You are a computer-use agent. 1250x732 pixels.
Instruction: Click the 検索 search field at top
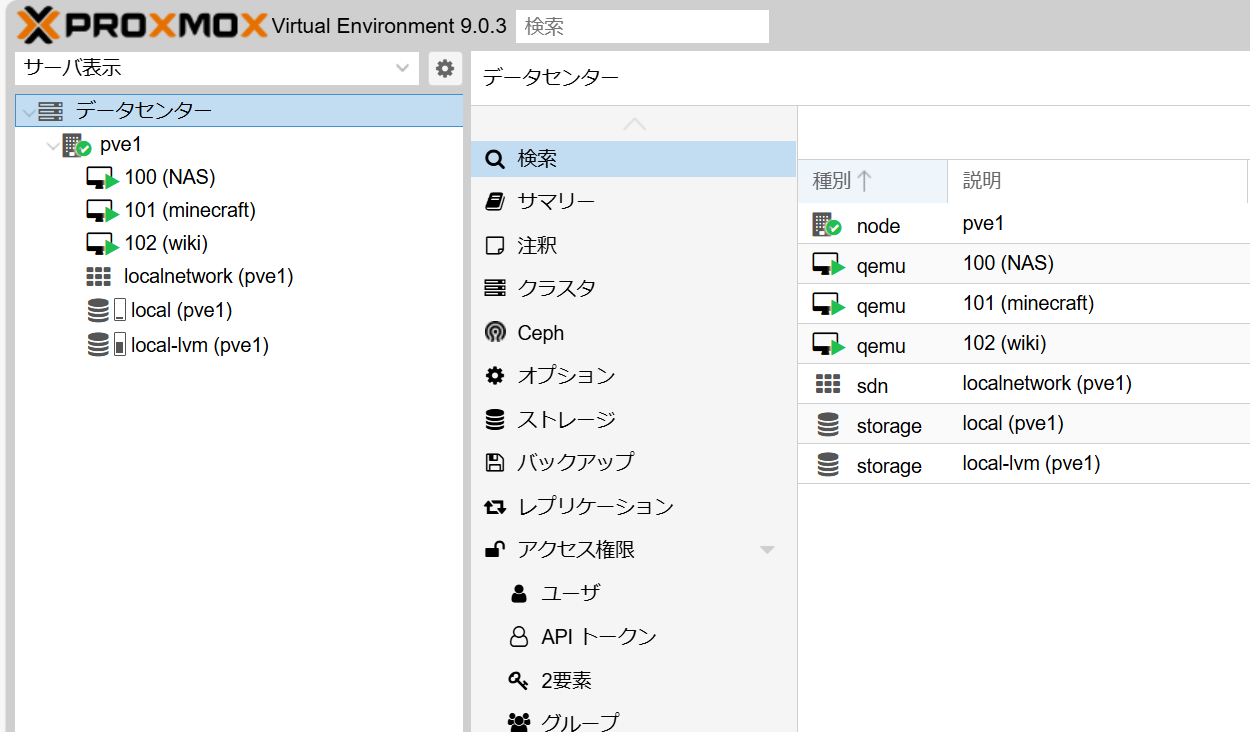pyautogui.click(x=642, y=27)
